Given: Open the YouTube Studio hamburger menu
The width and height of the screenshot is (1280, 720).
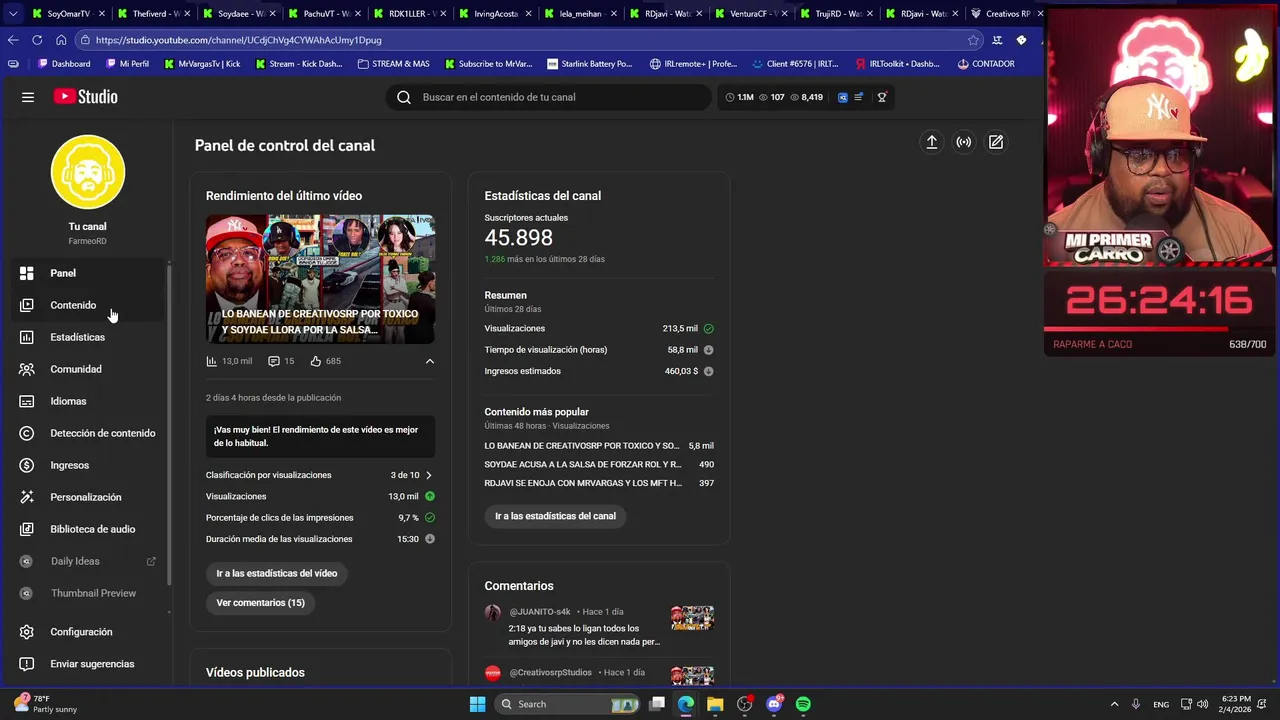Looking at the screenshot, I should coord(28,97).
